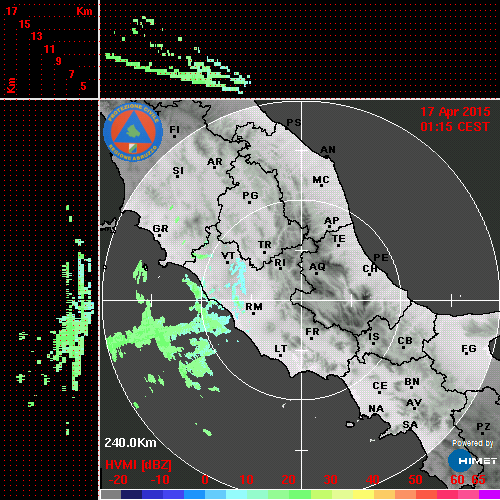Click the '30' dBZ scale value
500x500 pixels.
coord(331,480)
